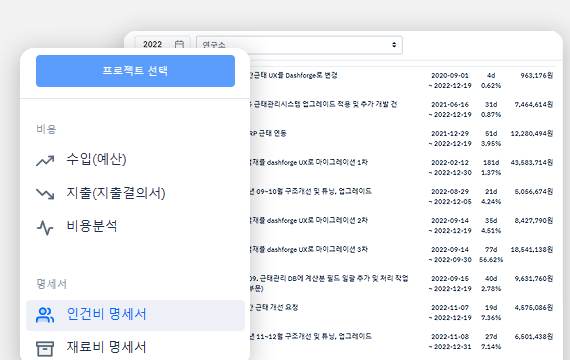Click the 비용분석 activity pulse icon

(45, 228)
